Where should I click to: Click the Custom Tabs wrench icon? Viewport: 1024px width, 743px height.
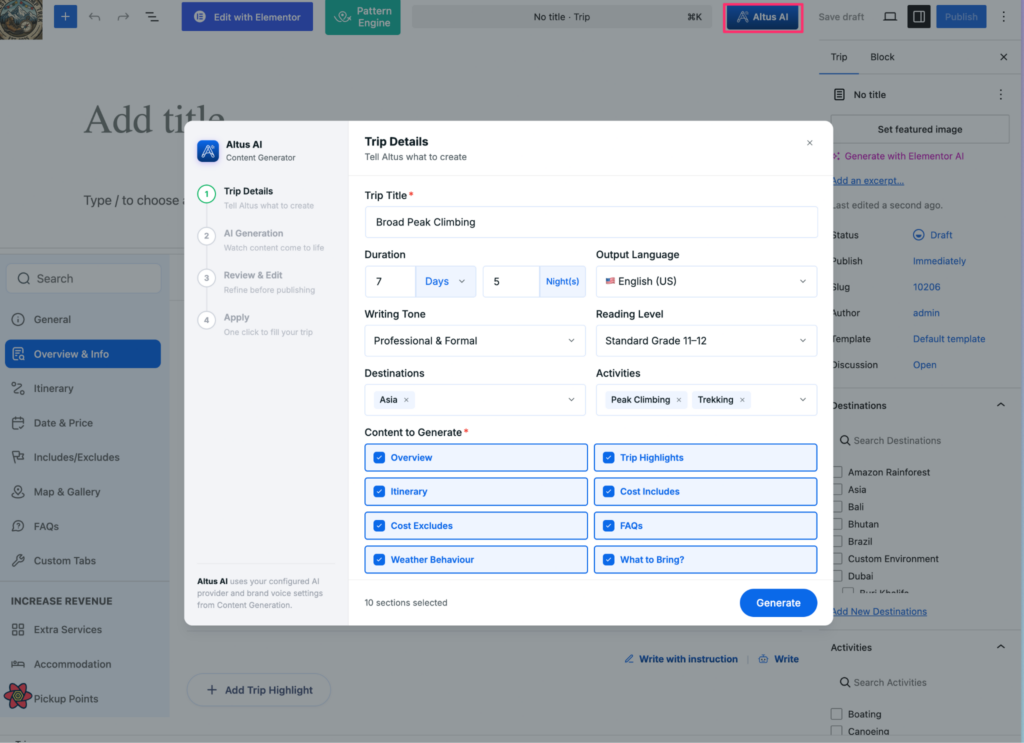[18, 560]
